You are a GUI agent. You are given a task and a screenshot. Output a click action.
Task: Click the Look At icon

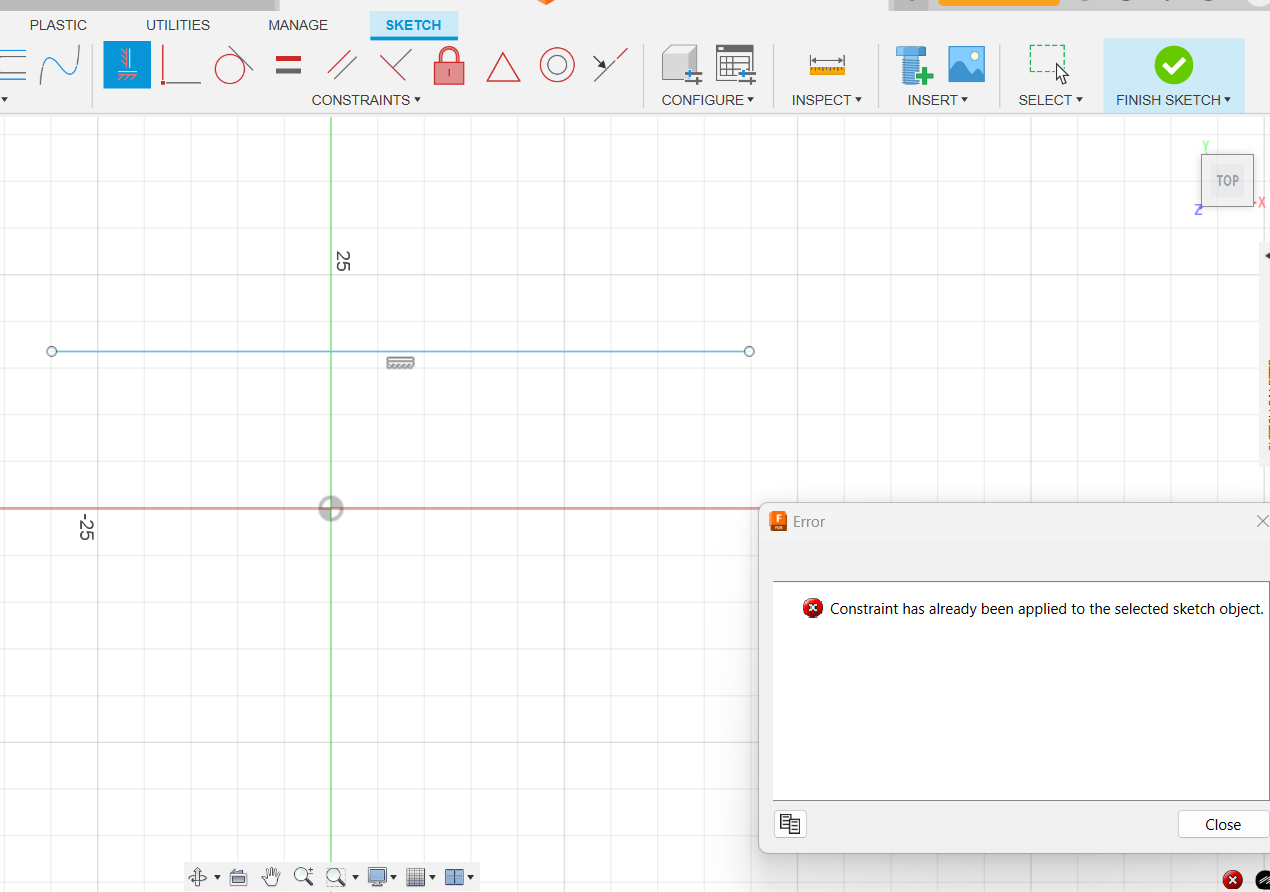[x=238, y=877]
